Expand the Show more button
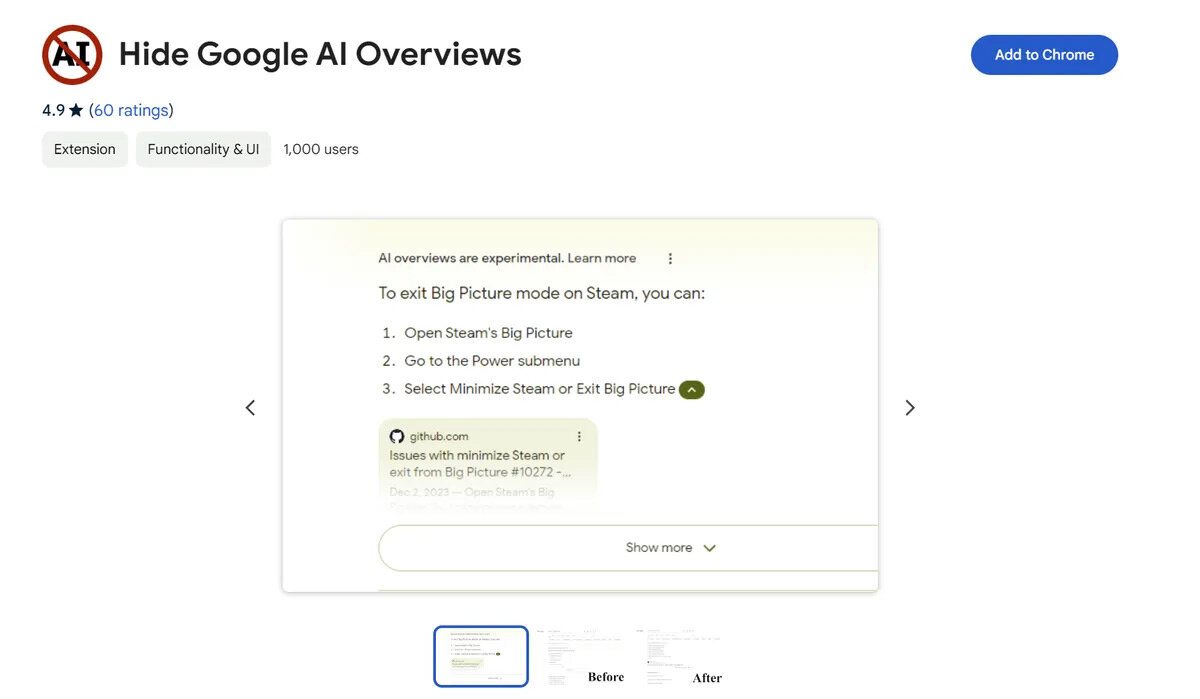The image size is (1200, 699). (628, 548)
